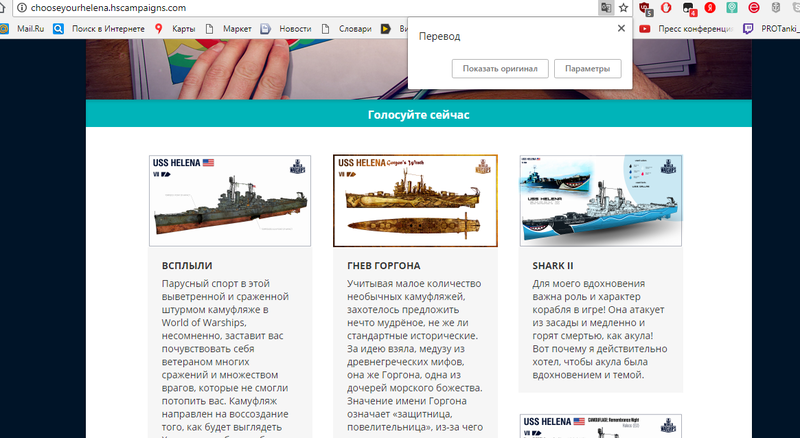Image resolution: width=800 pixels, height=438 pixels.
Task: Open the Новости bookmark
Action: coord(286,29)
